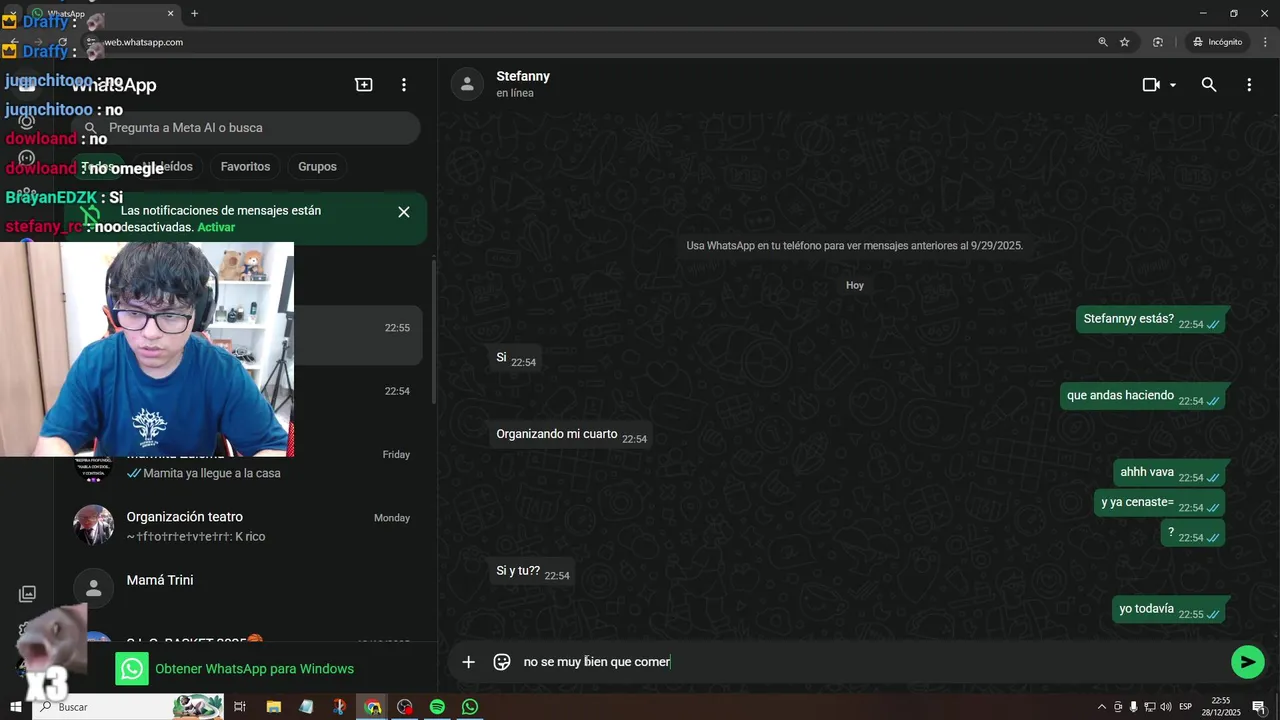This screenshot has width=1280, height=720.
Task: Open WhatsApp desktop from the taskbar
Action: coord(470,707)
